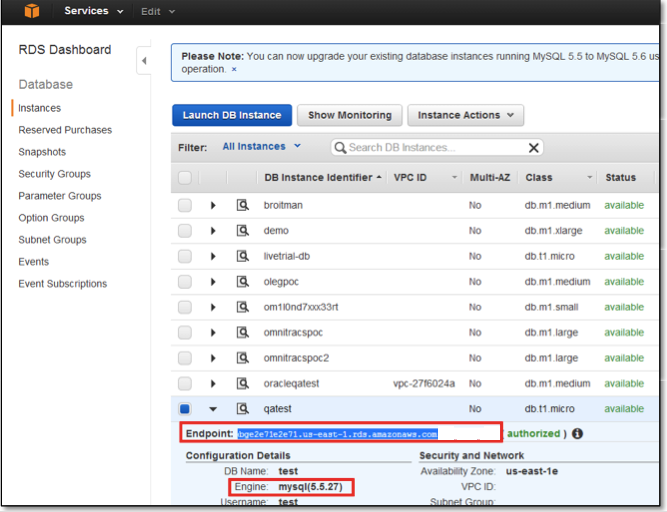This screenshot has width=667, height=512.
Task: Toggle the select-all checkbox in table header
Action: click(185, 177)
